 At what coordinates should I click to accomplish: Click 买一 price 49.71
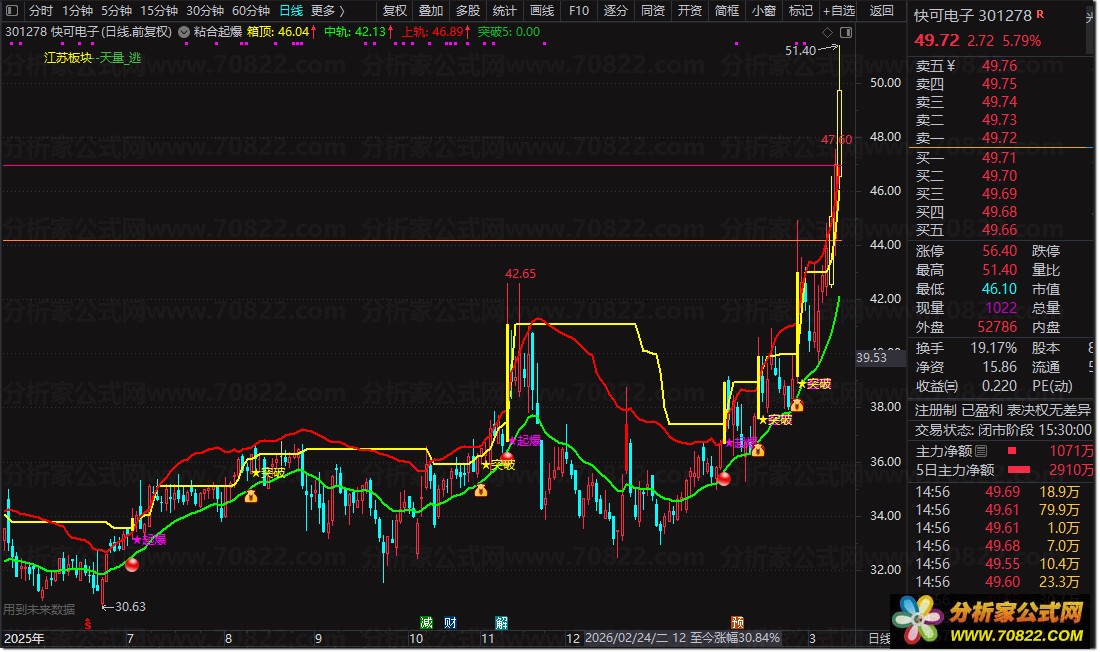(999, 157)
